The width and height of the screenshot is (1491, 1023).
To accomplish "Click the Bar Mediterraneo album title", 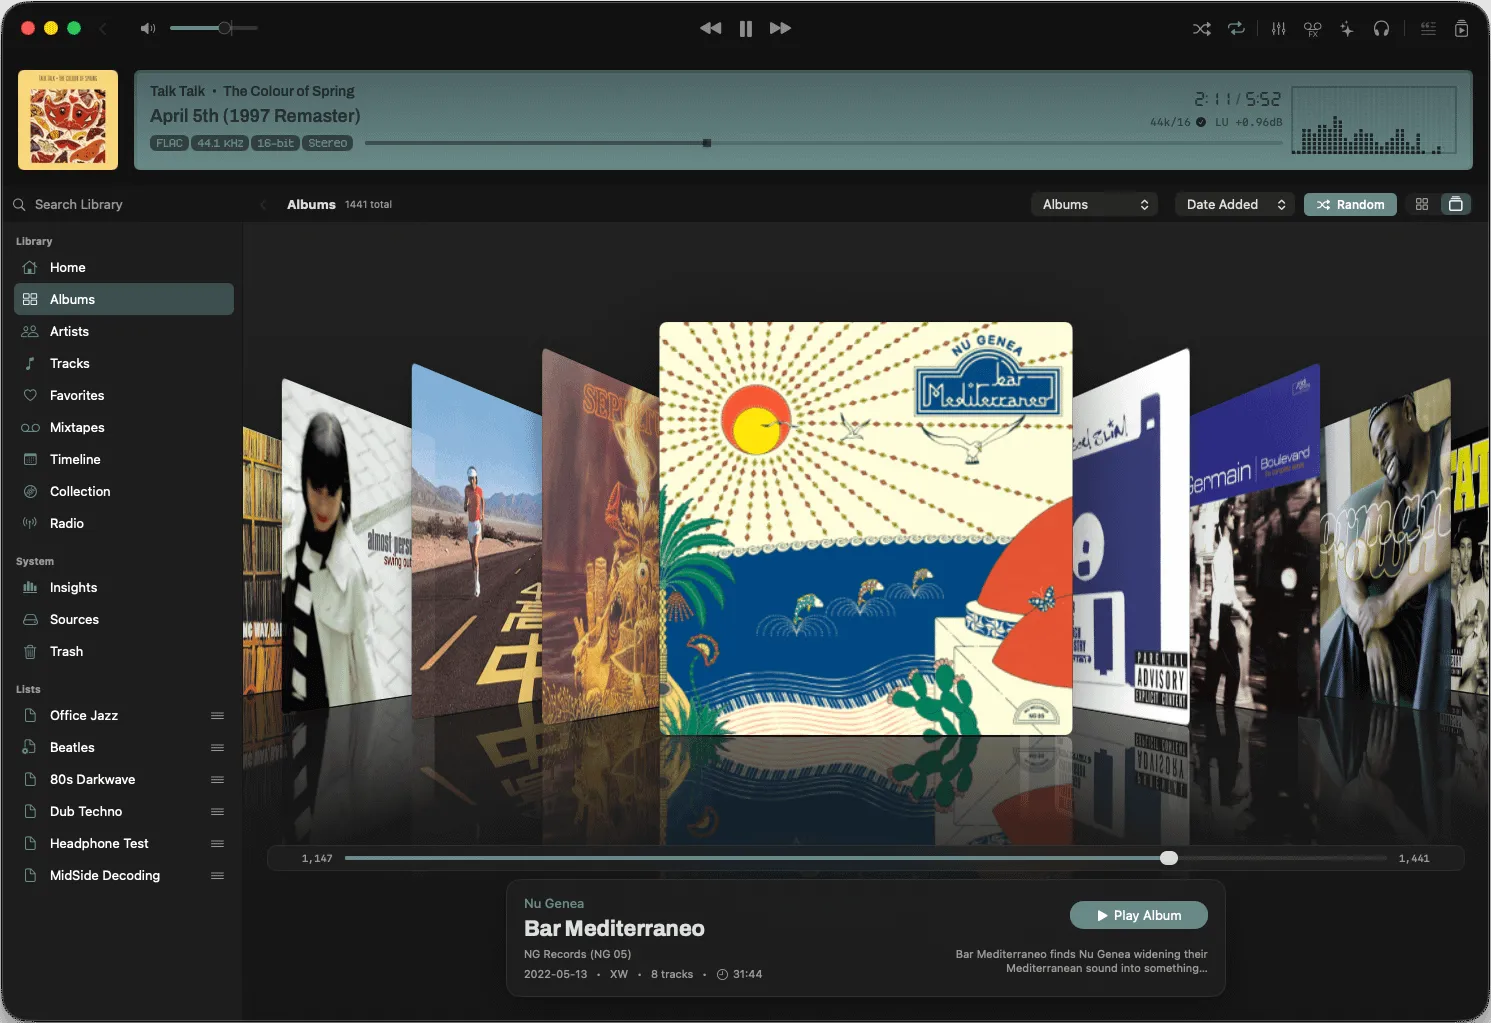I will point(614,928).
